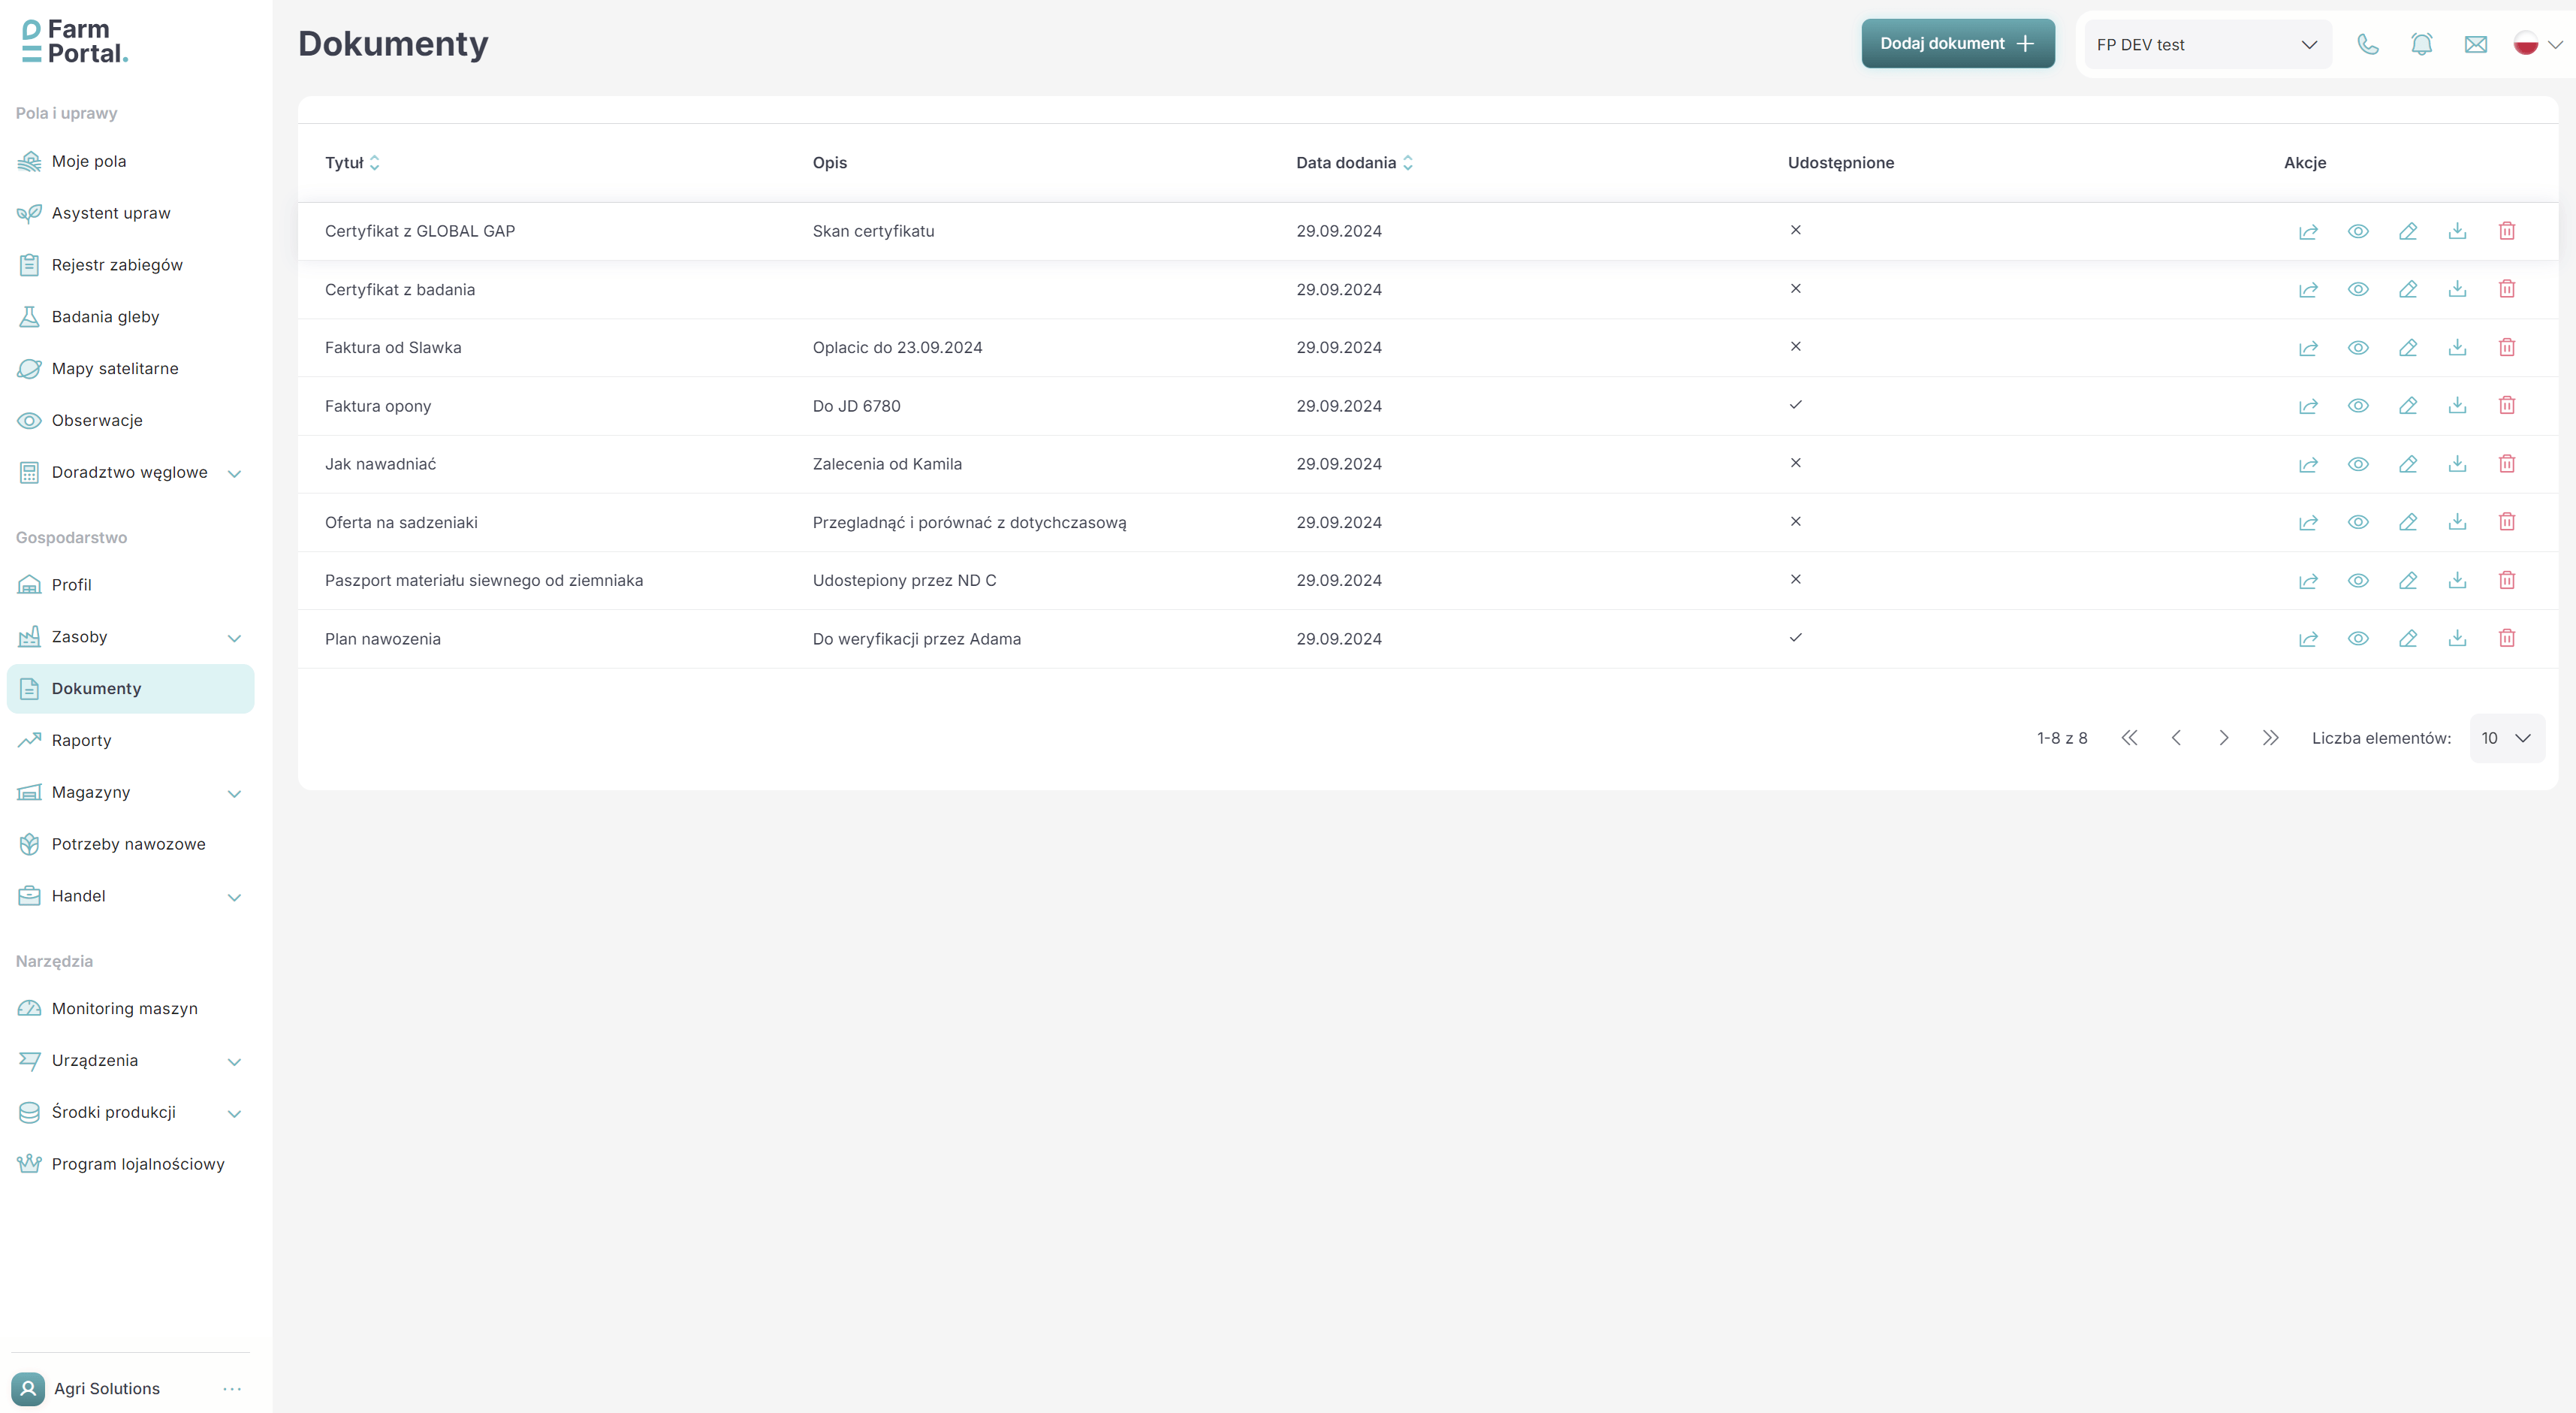Image resolution: width=2576 pixels, height=1413 pixels.
Task: Sort the table by Tytuł
Action: (352, 163)
